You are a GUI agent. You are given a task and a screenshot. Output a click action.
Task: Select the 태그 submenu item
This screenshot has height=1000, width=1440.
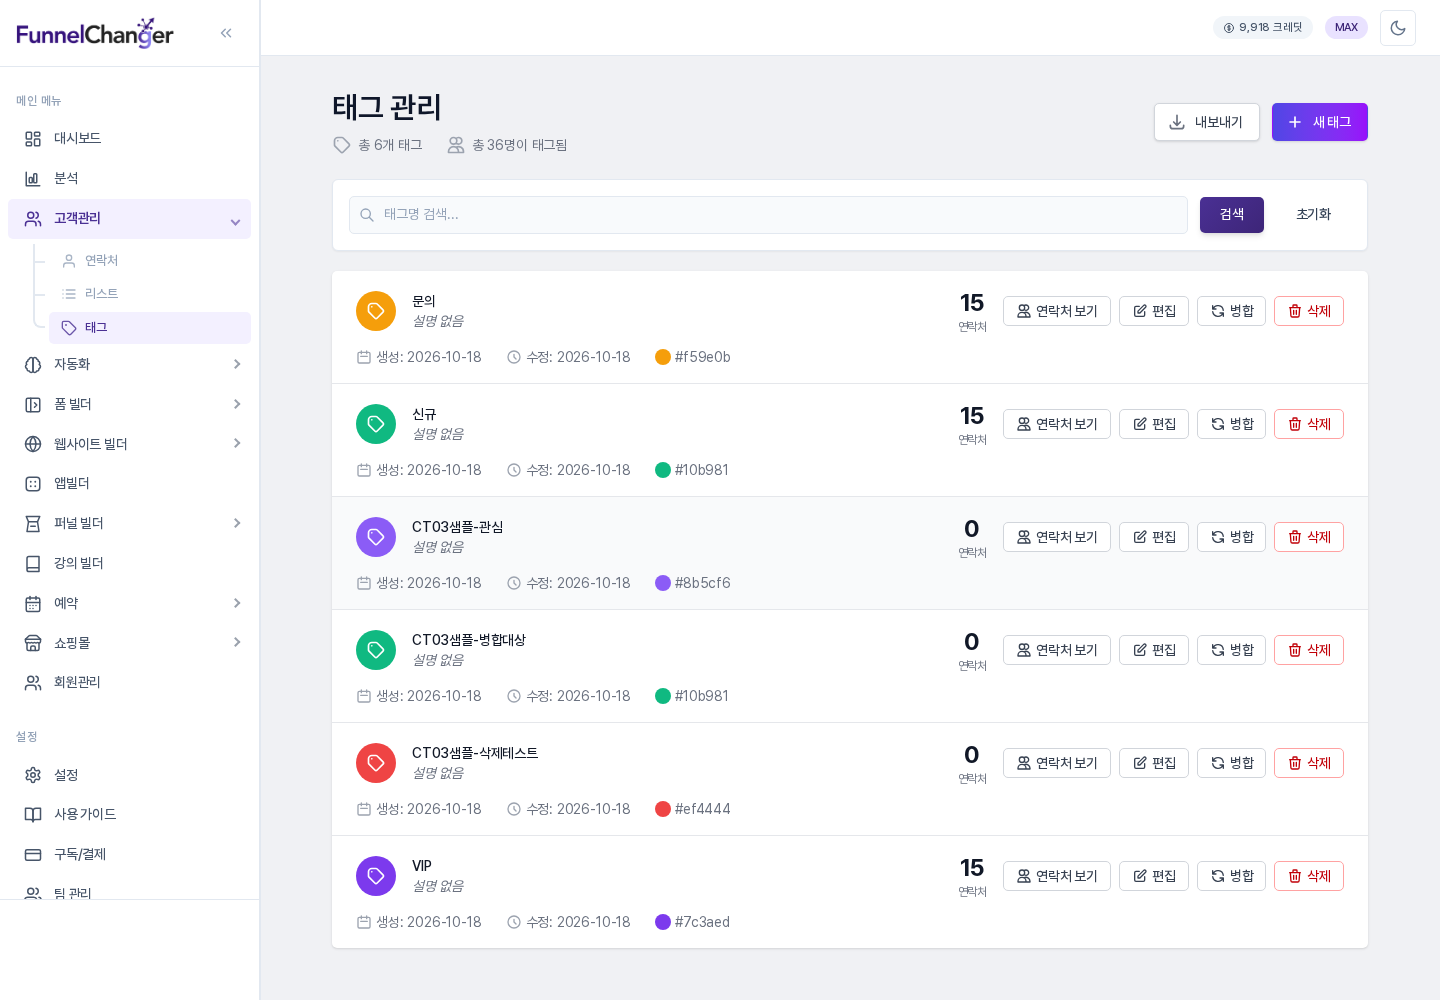pyautogui.click(x=150, y=328)
